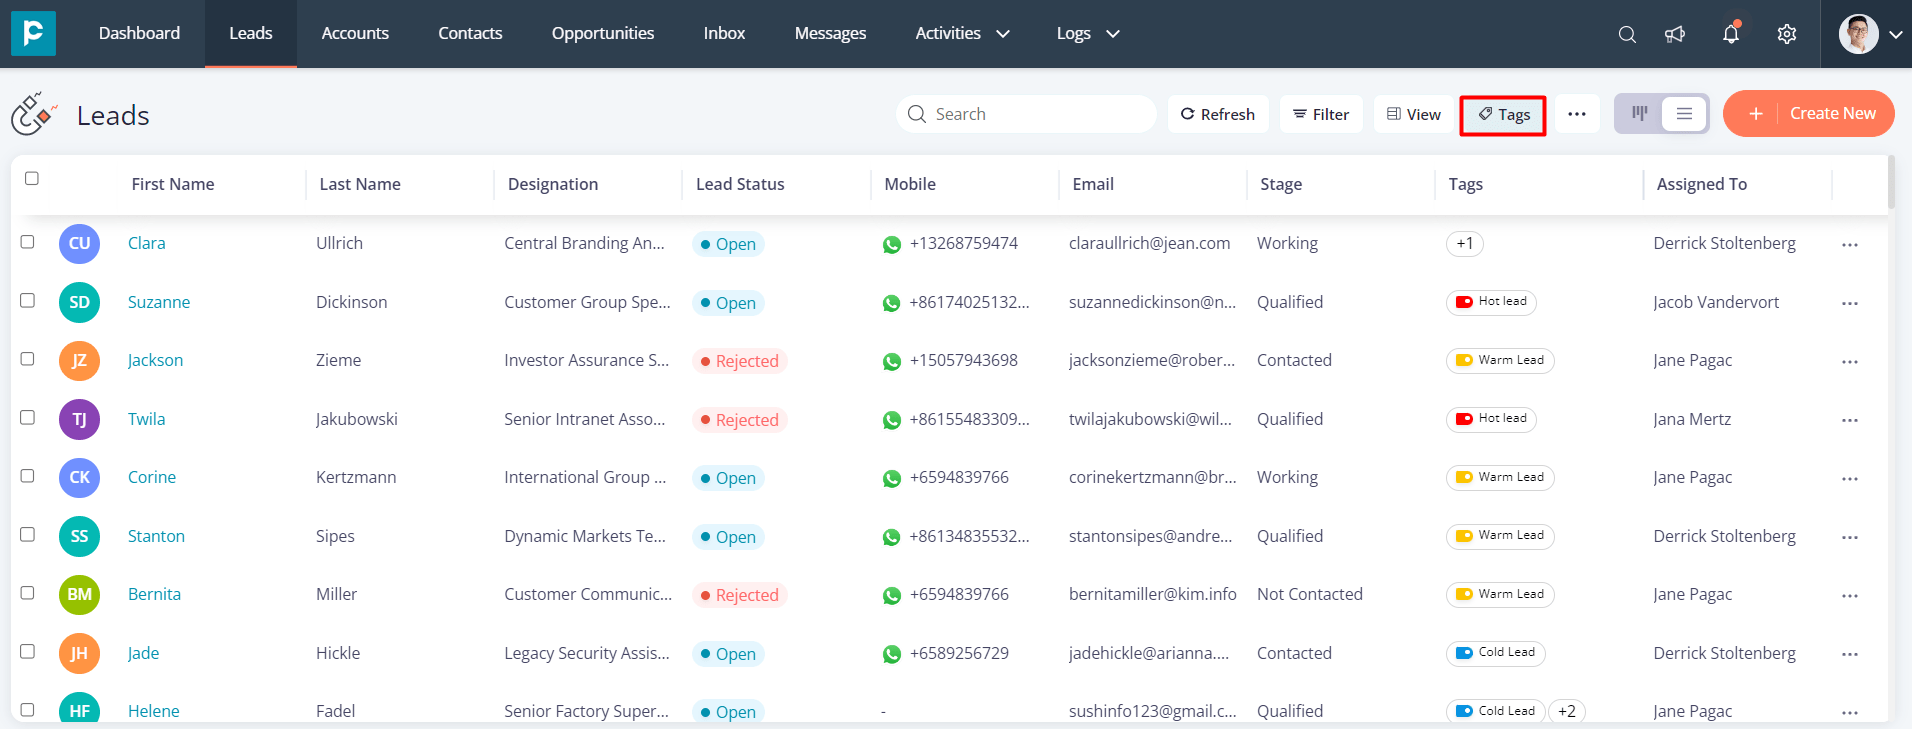Expand Clara's +1 hidden tags

(x=1465, y=243)
